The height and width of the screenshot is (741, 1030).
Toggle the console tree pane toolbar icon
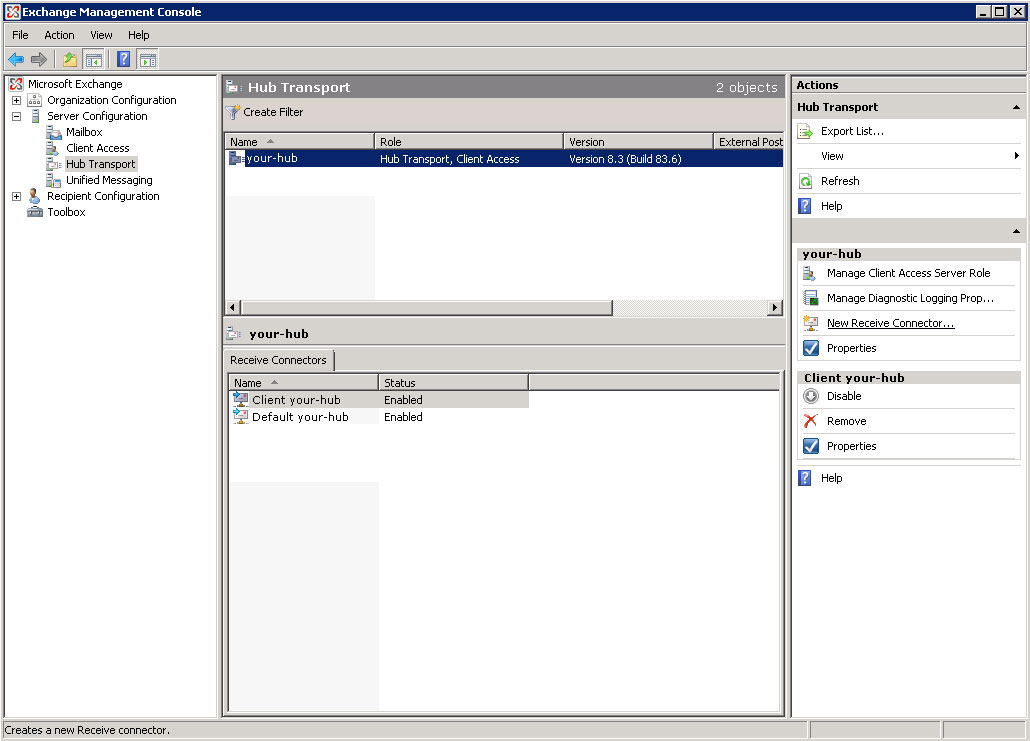coord(94,60)
